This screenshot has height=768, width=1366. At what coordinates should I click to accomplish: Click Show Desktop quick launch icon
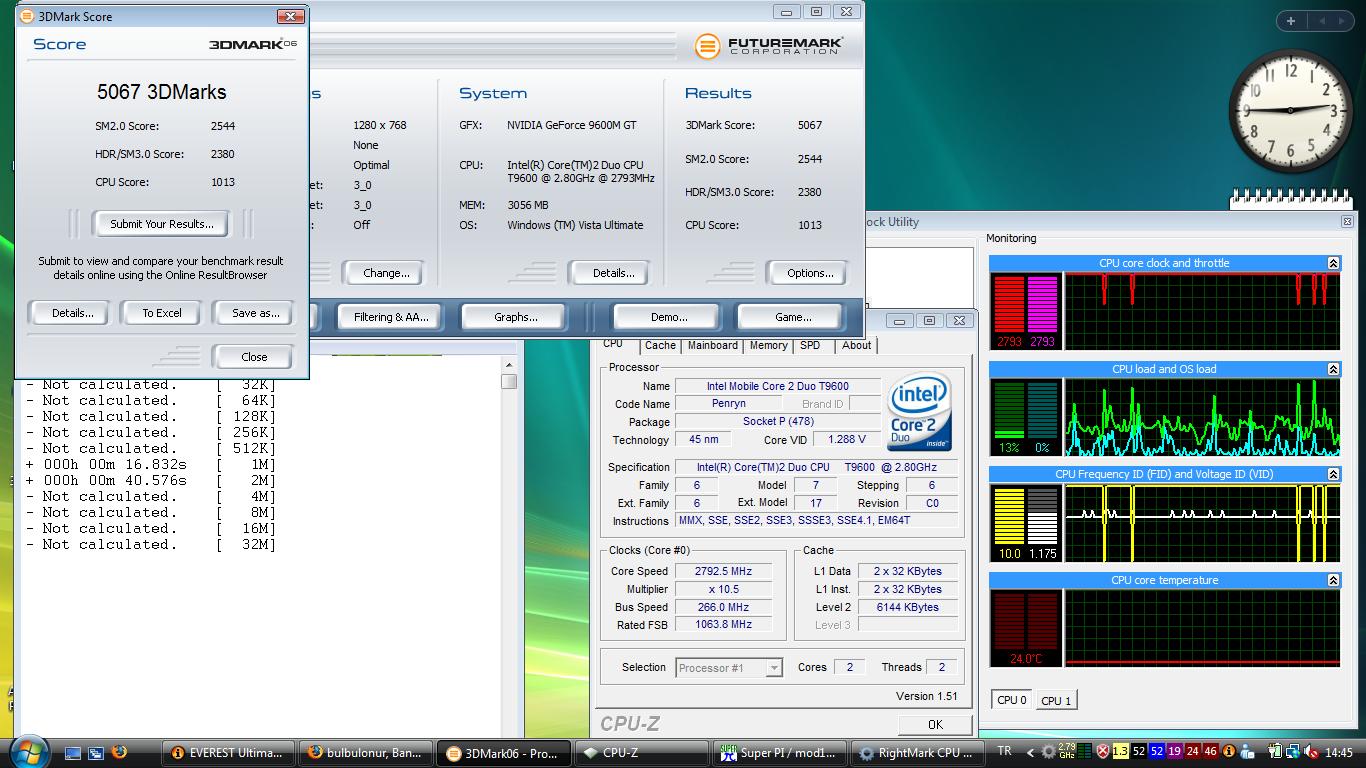73,753
